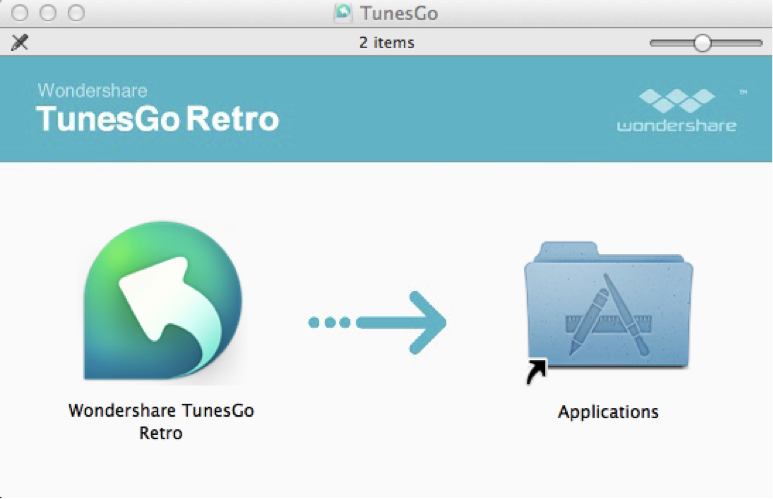The width and height of the screenshot is (773, 499).
Task: Close the TunesGo window
Action: tap(20, 13)
